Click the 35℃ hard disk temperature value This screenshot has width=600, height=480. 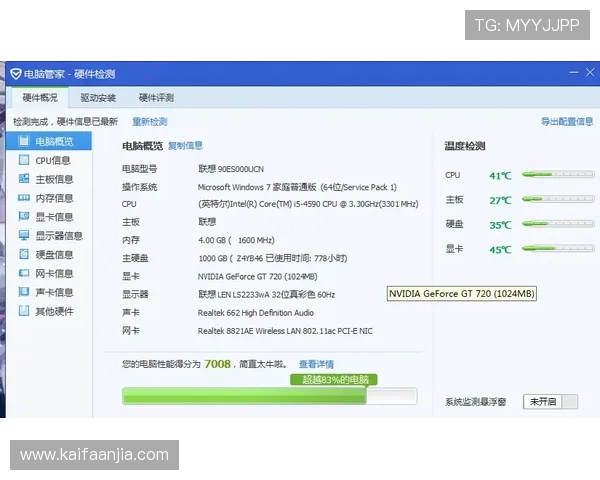[x=500, y=225]
